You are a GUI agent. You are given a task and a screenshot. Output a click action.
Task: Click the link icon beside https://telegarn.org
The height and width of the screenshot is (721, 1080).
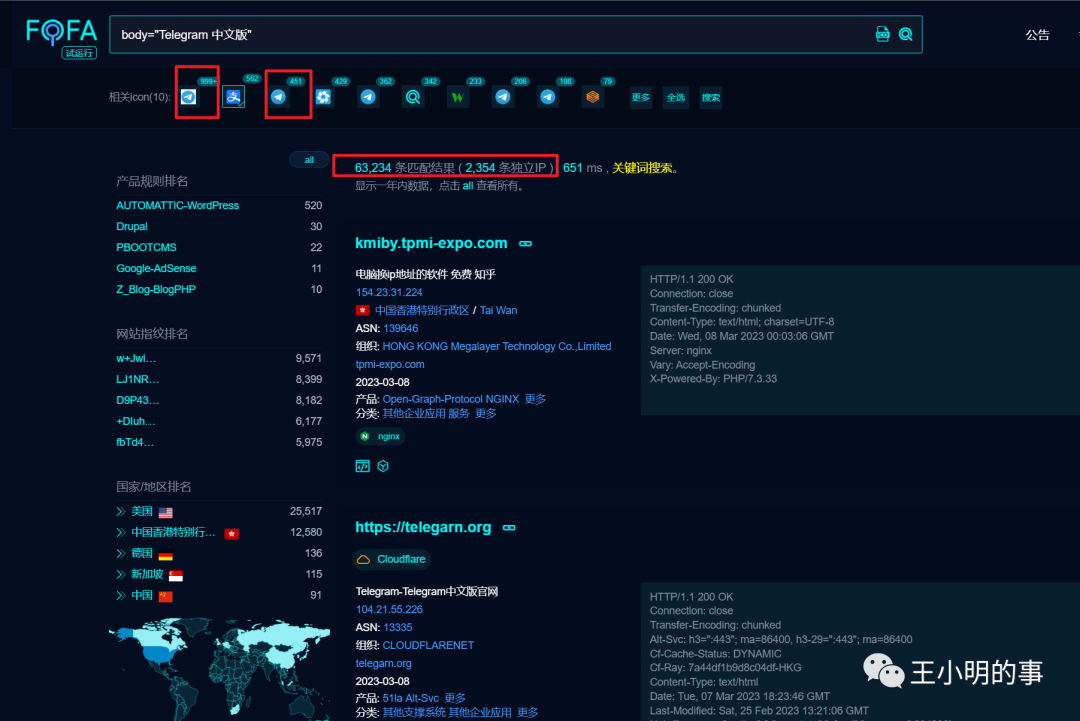click(509, 527)
